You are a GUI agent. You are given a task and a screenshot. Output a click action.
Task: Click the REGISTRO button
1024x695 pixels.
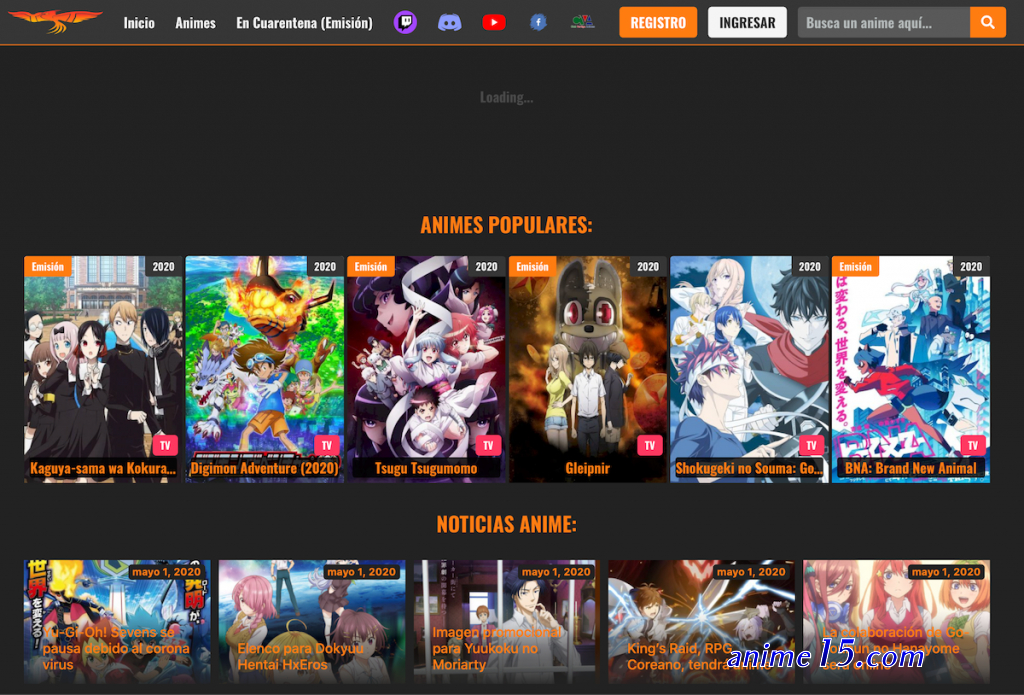click(658, 22)
